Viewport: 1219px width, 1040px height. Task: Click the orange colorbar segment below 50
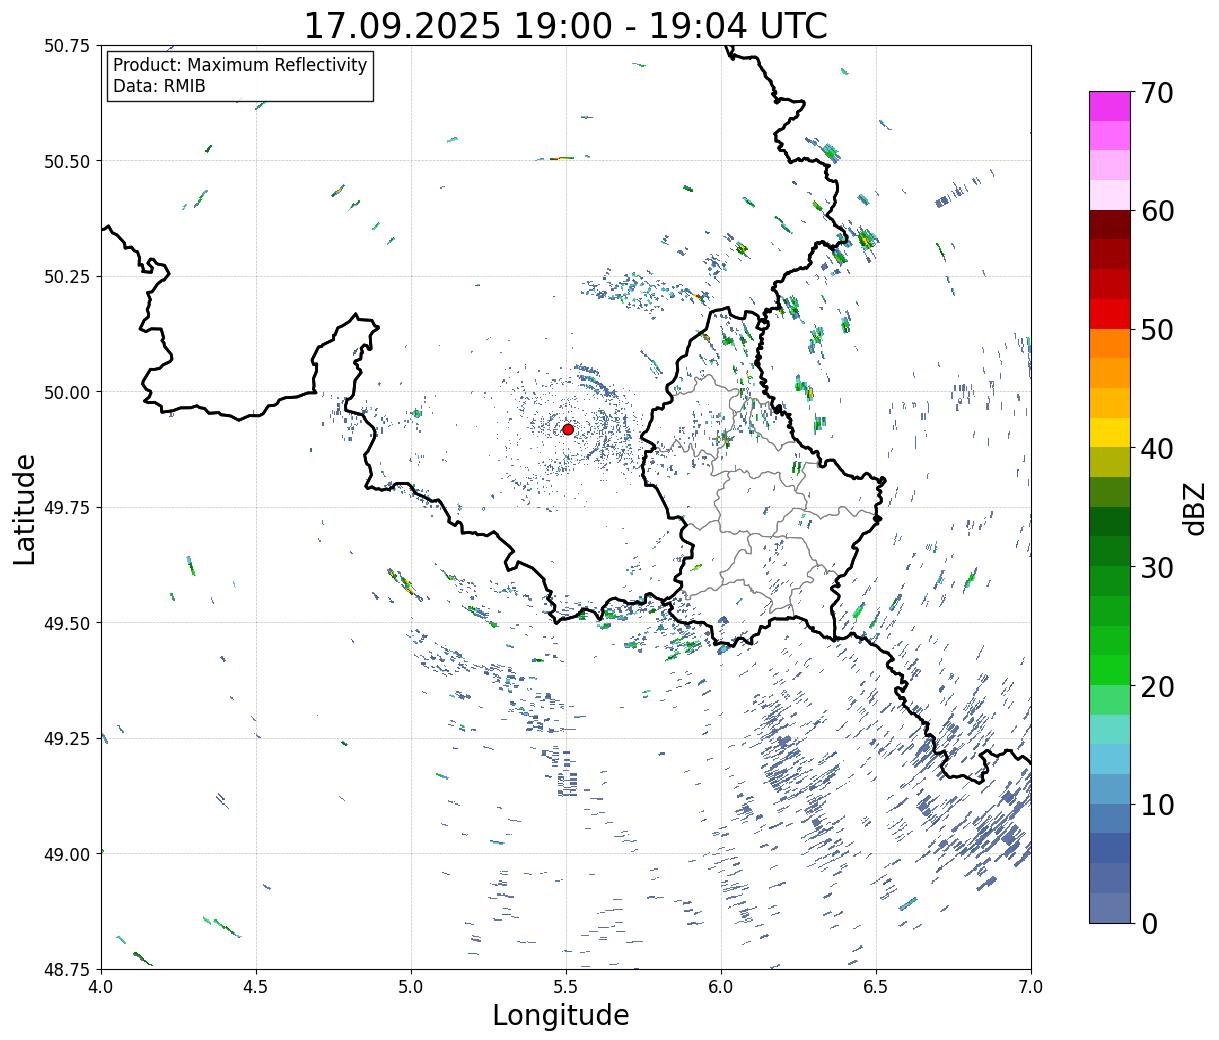pyautogui.click(x=1109, y=343)
